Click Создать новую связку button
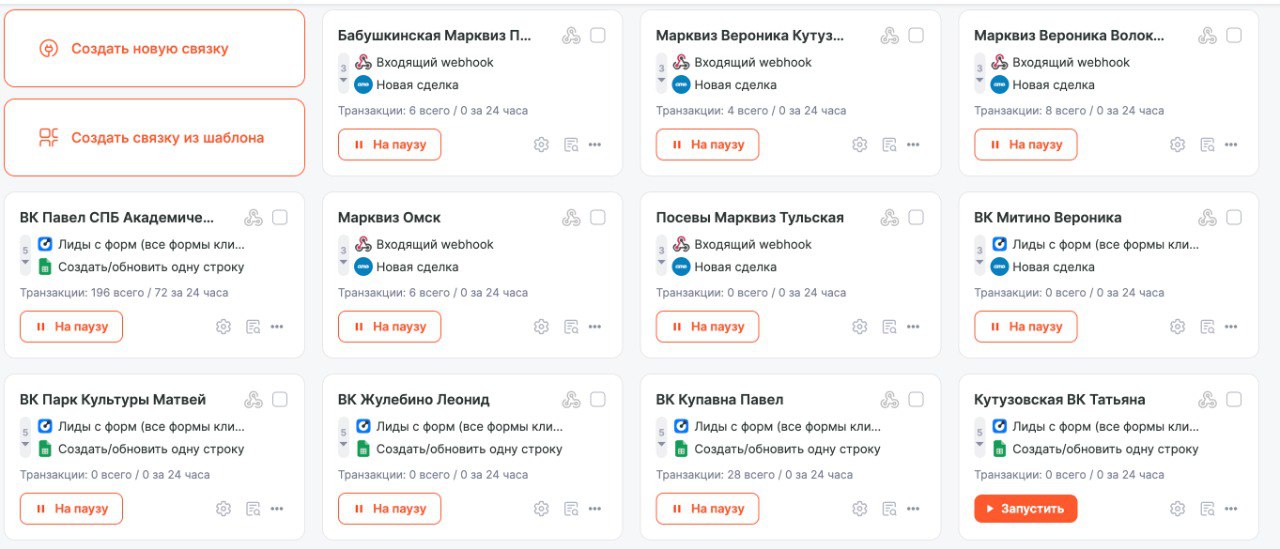 coord(154,48)
